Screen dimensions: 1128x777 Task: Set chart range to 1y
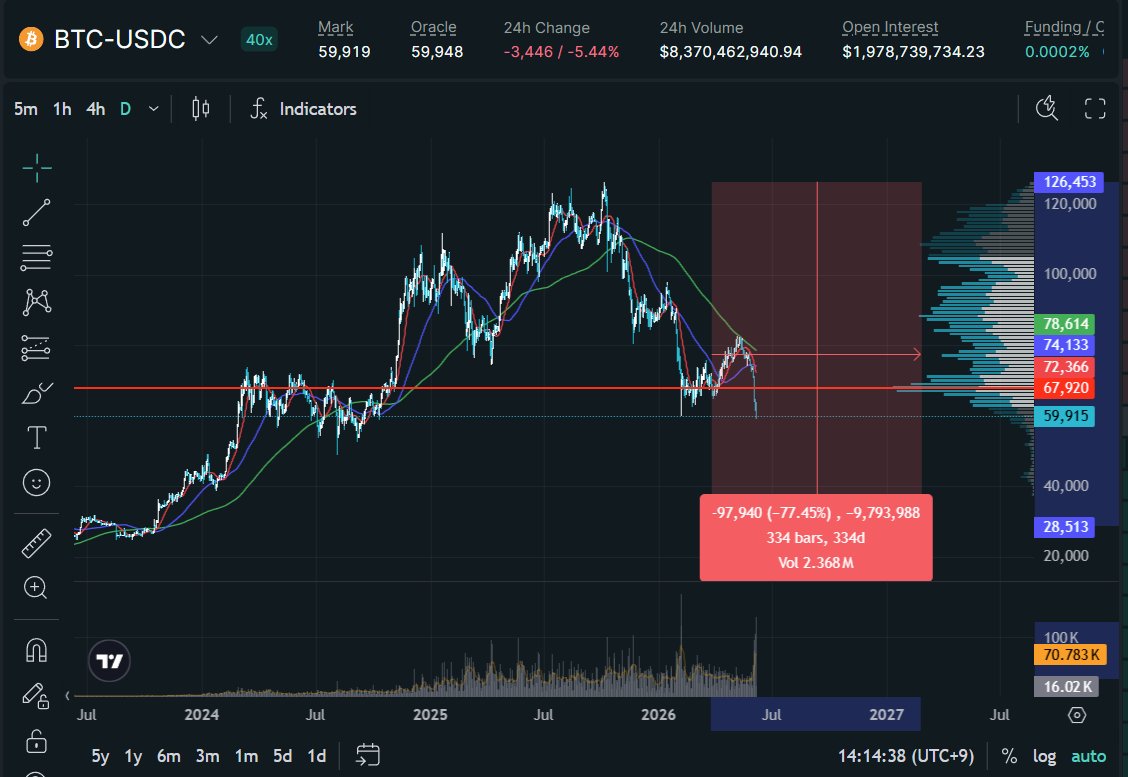coord(133,756)
